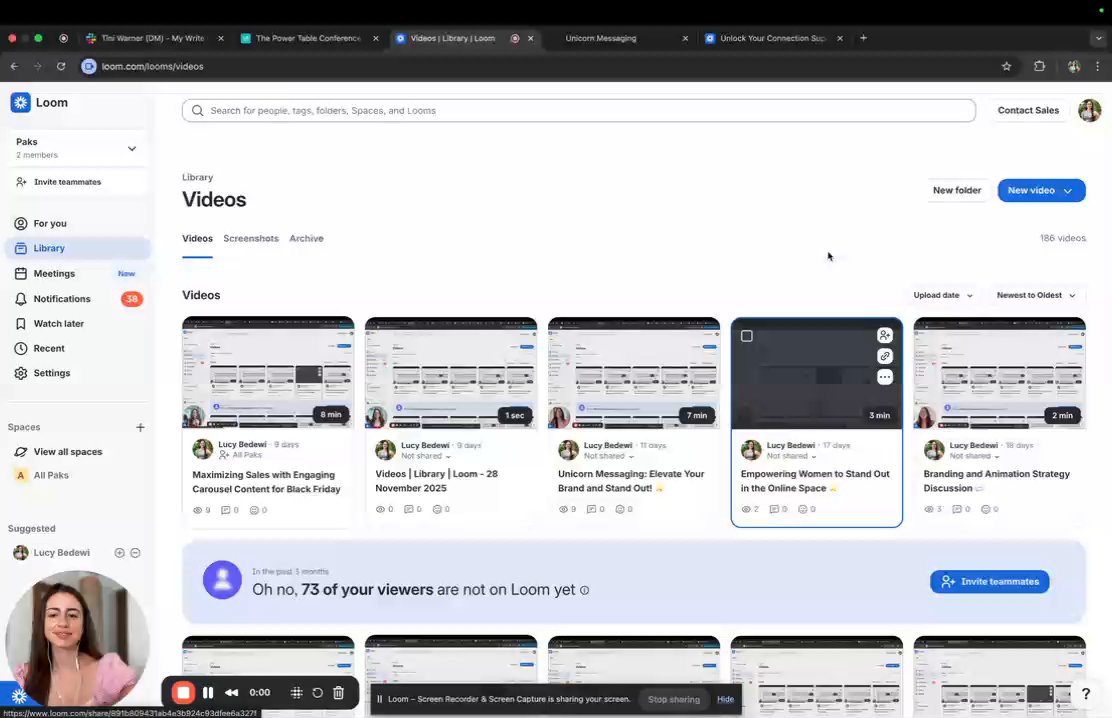This screenshot has width=1112, height=718.
Task: Open Not shared dropdown on Unicorn Messaging video
Action: click(x=608, y=456)
